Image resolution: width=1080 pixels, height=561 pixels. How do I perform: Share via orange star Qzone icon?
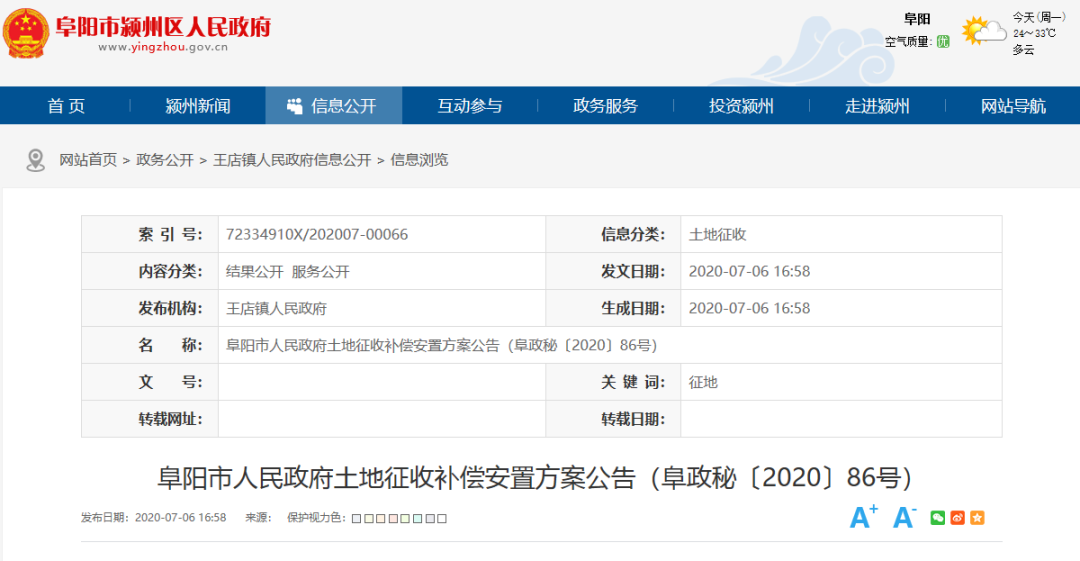click(977, 518)
